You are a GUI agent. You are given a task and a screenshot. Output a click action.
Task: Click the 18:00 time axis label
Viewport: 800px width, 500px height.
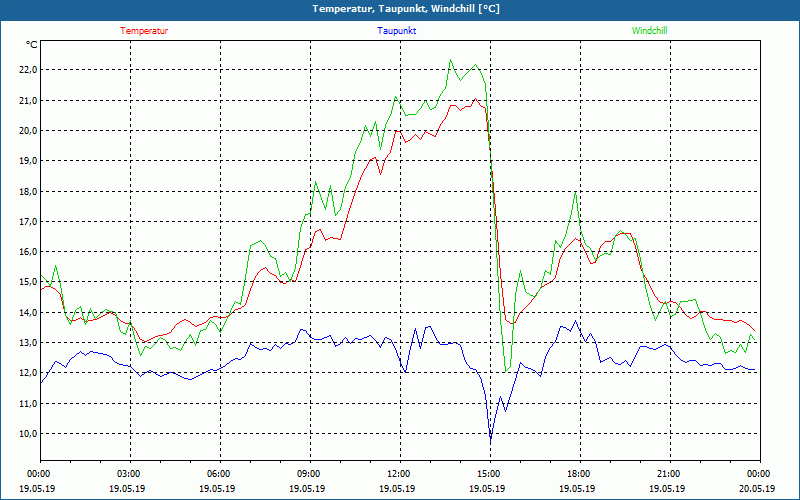click(x=580, y=474)
